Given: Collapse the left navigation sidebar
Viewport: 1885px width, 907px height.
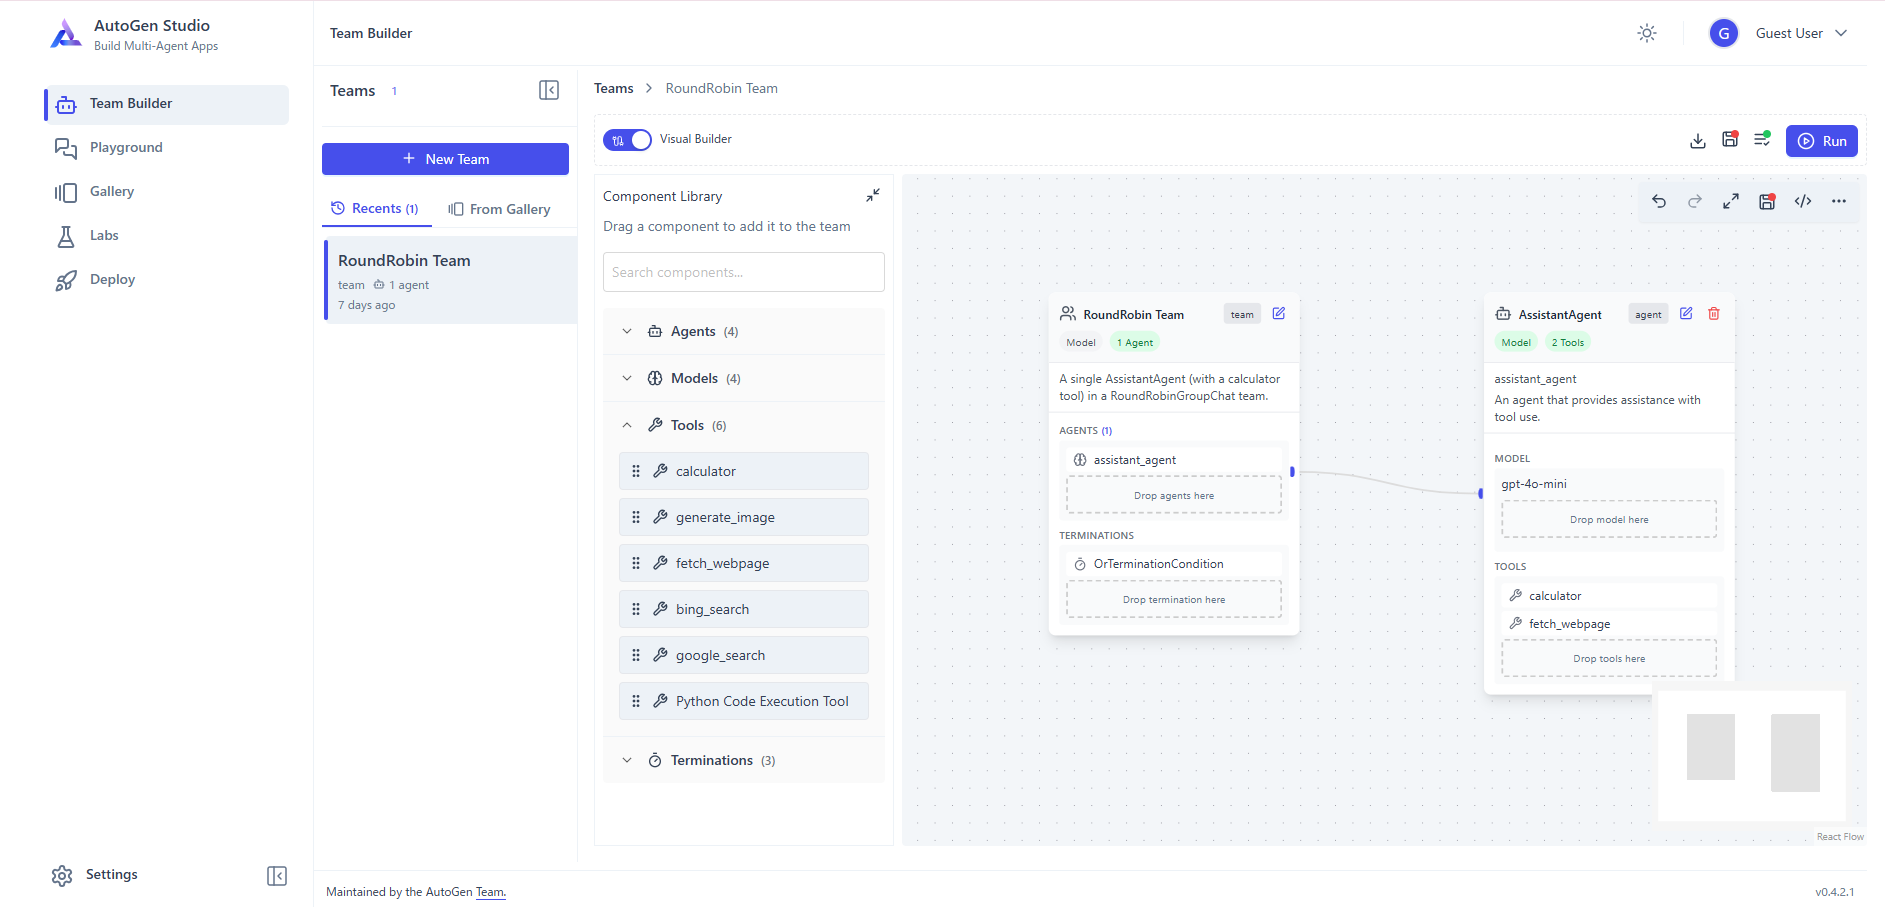Looking at the screenshot, I should coord(277,876).
